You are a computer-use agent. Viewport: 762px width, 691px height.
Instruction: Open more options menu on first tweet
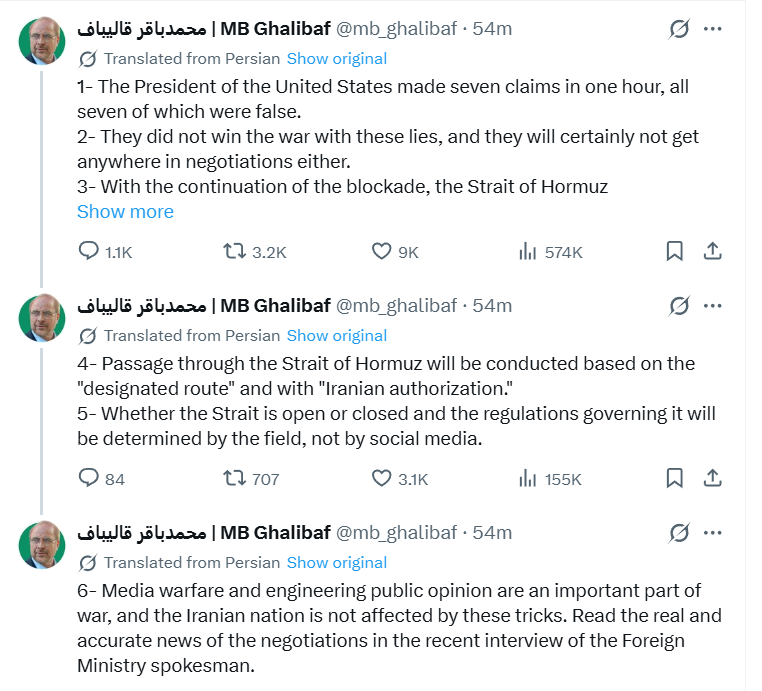(x=712, y=29)
